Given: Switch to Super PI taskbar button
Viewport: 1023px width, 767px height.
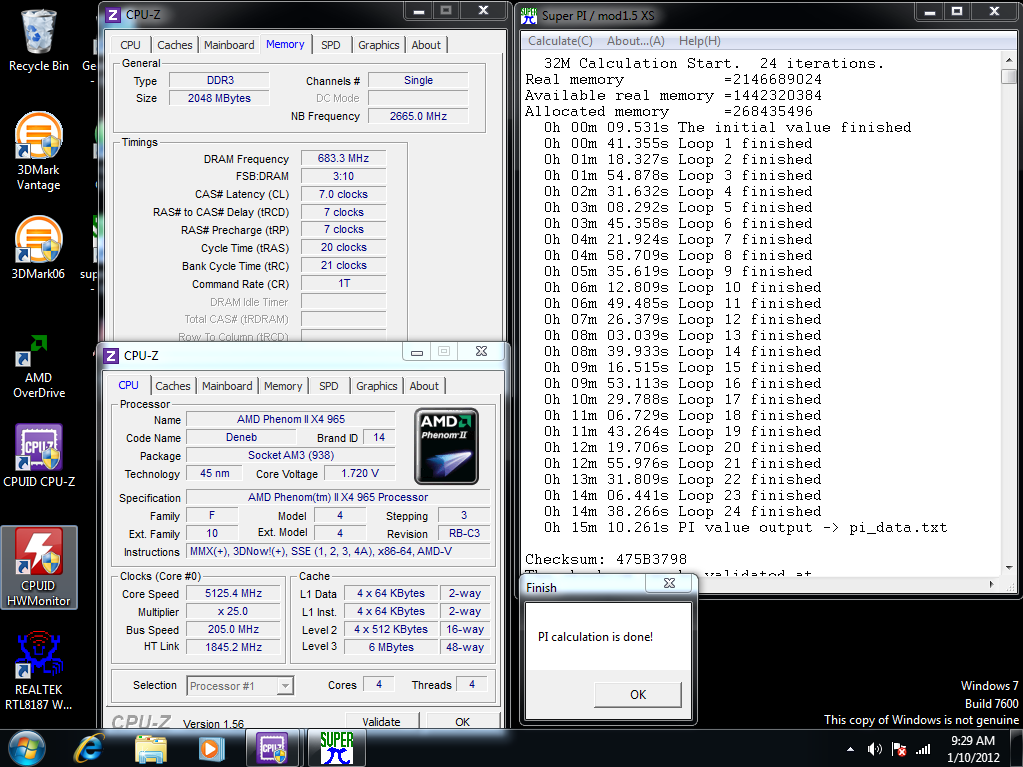Looking at the screenshot, I should click(337, 748).
